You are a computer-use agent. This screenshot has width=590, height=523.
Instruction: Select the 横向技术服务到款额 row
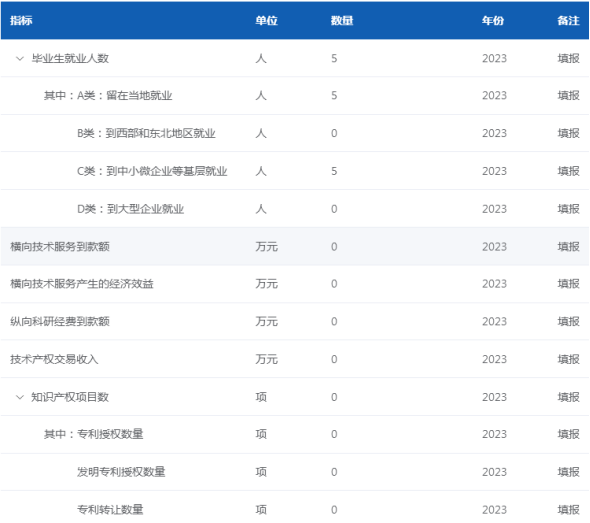click(x=295, y=246)
